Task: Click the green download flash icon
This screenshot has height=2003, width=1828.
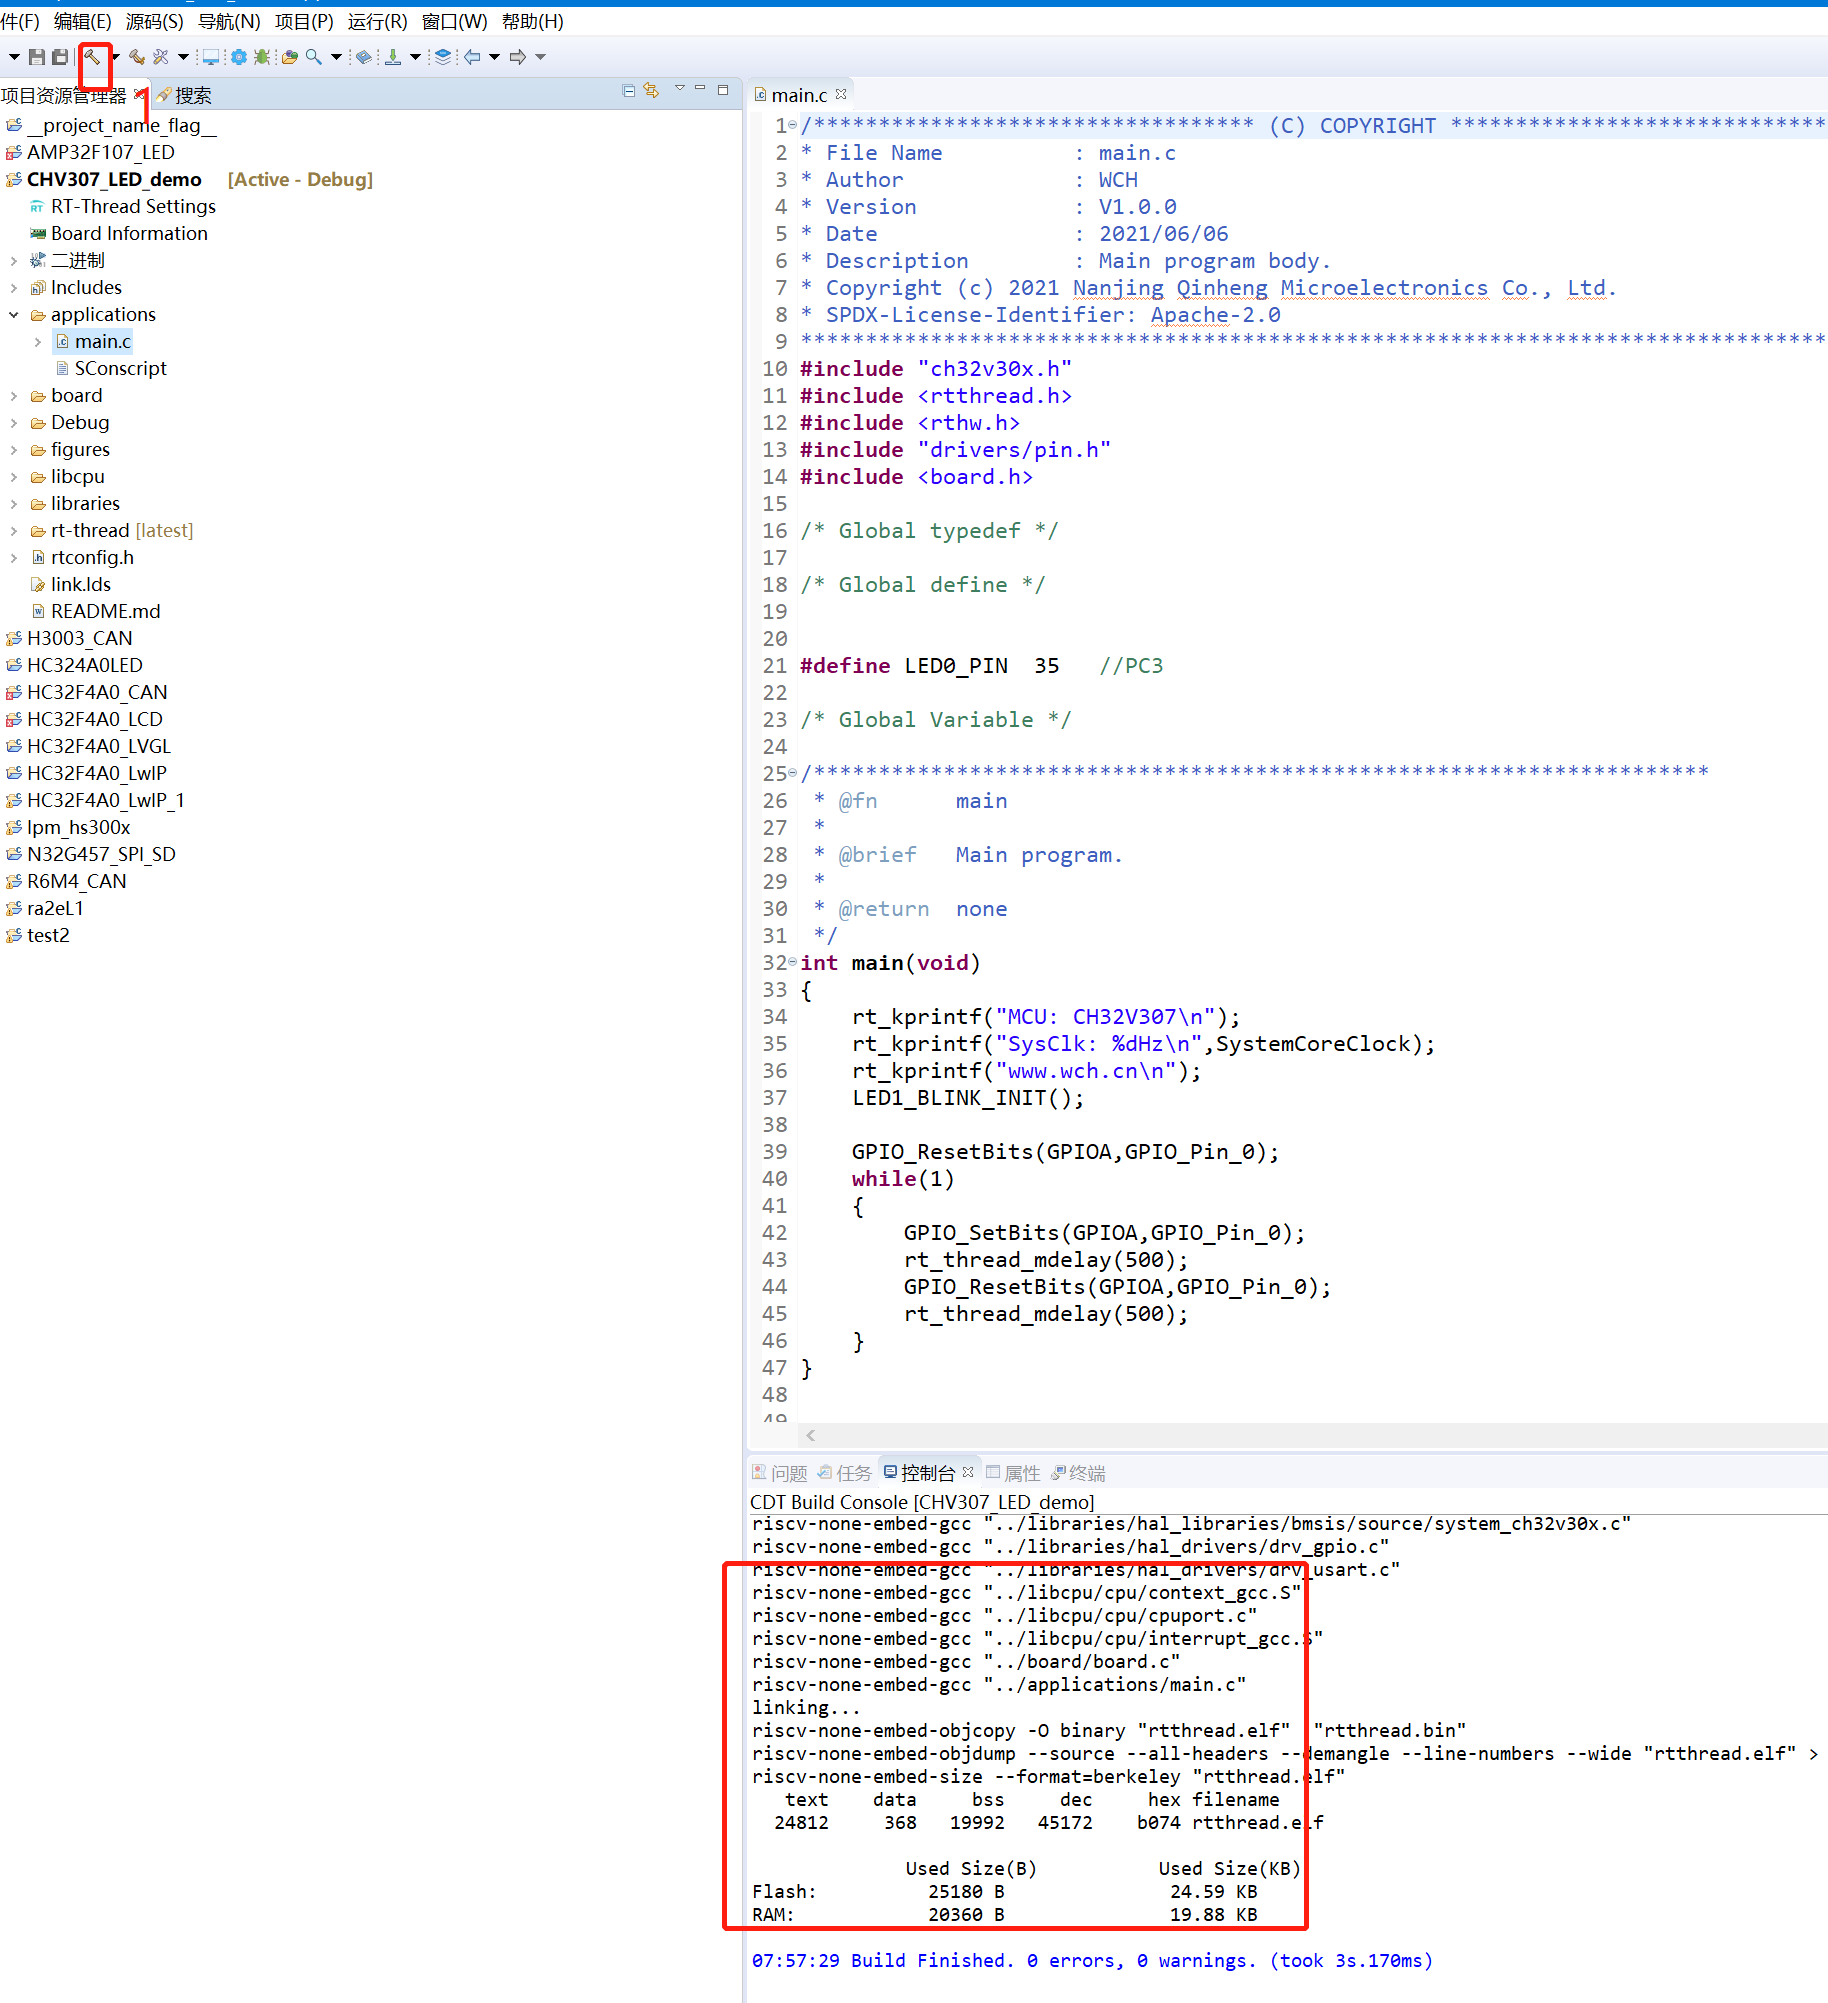Action: tap(393, 57)
